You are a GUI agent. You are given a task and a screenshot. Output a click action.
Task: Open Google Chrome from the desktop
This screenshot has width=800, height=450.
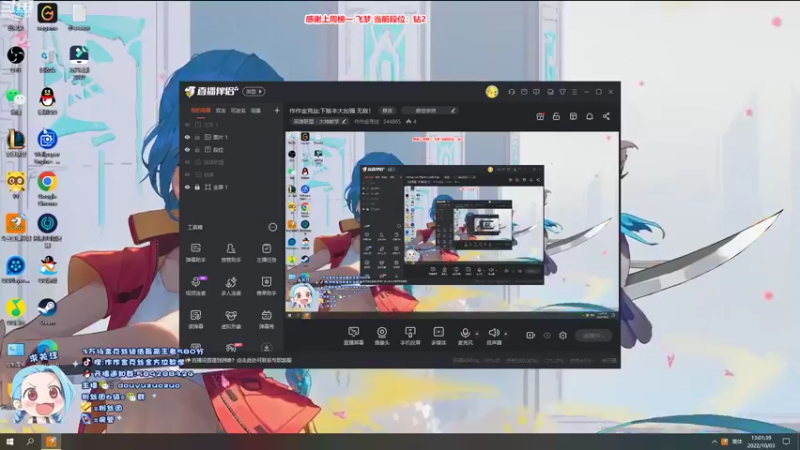click(47, 187)
